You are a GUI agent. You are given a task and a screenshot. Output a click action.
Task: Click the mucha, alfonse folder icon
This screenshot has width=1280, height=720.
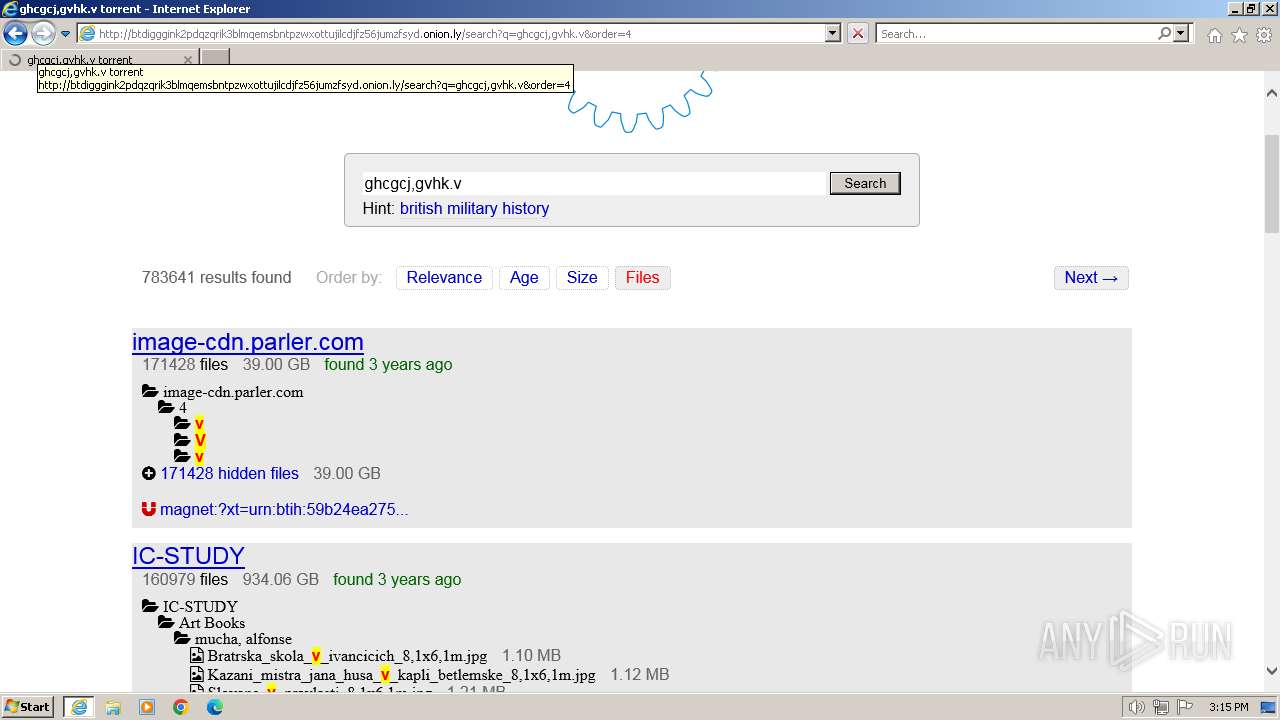[x=182, y=638]
